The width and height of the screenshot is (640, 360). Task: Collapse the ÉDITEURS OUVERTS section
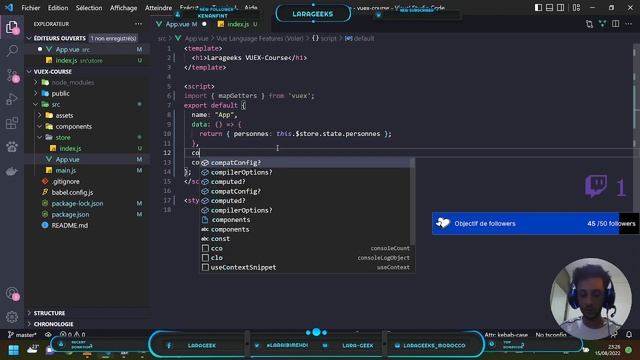[29, 38]
